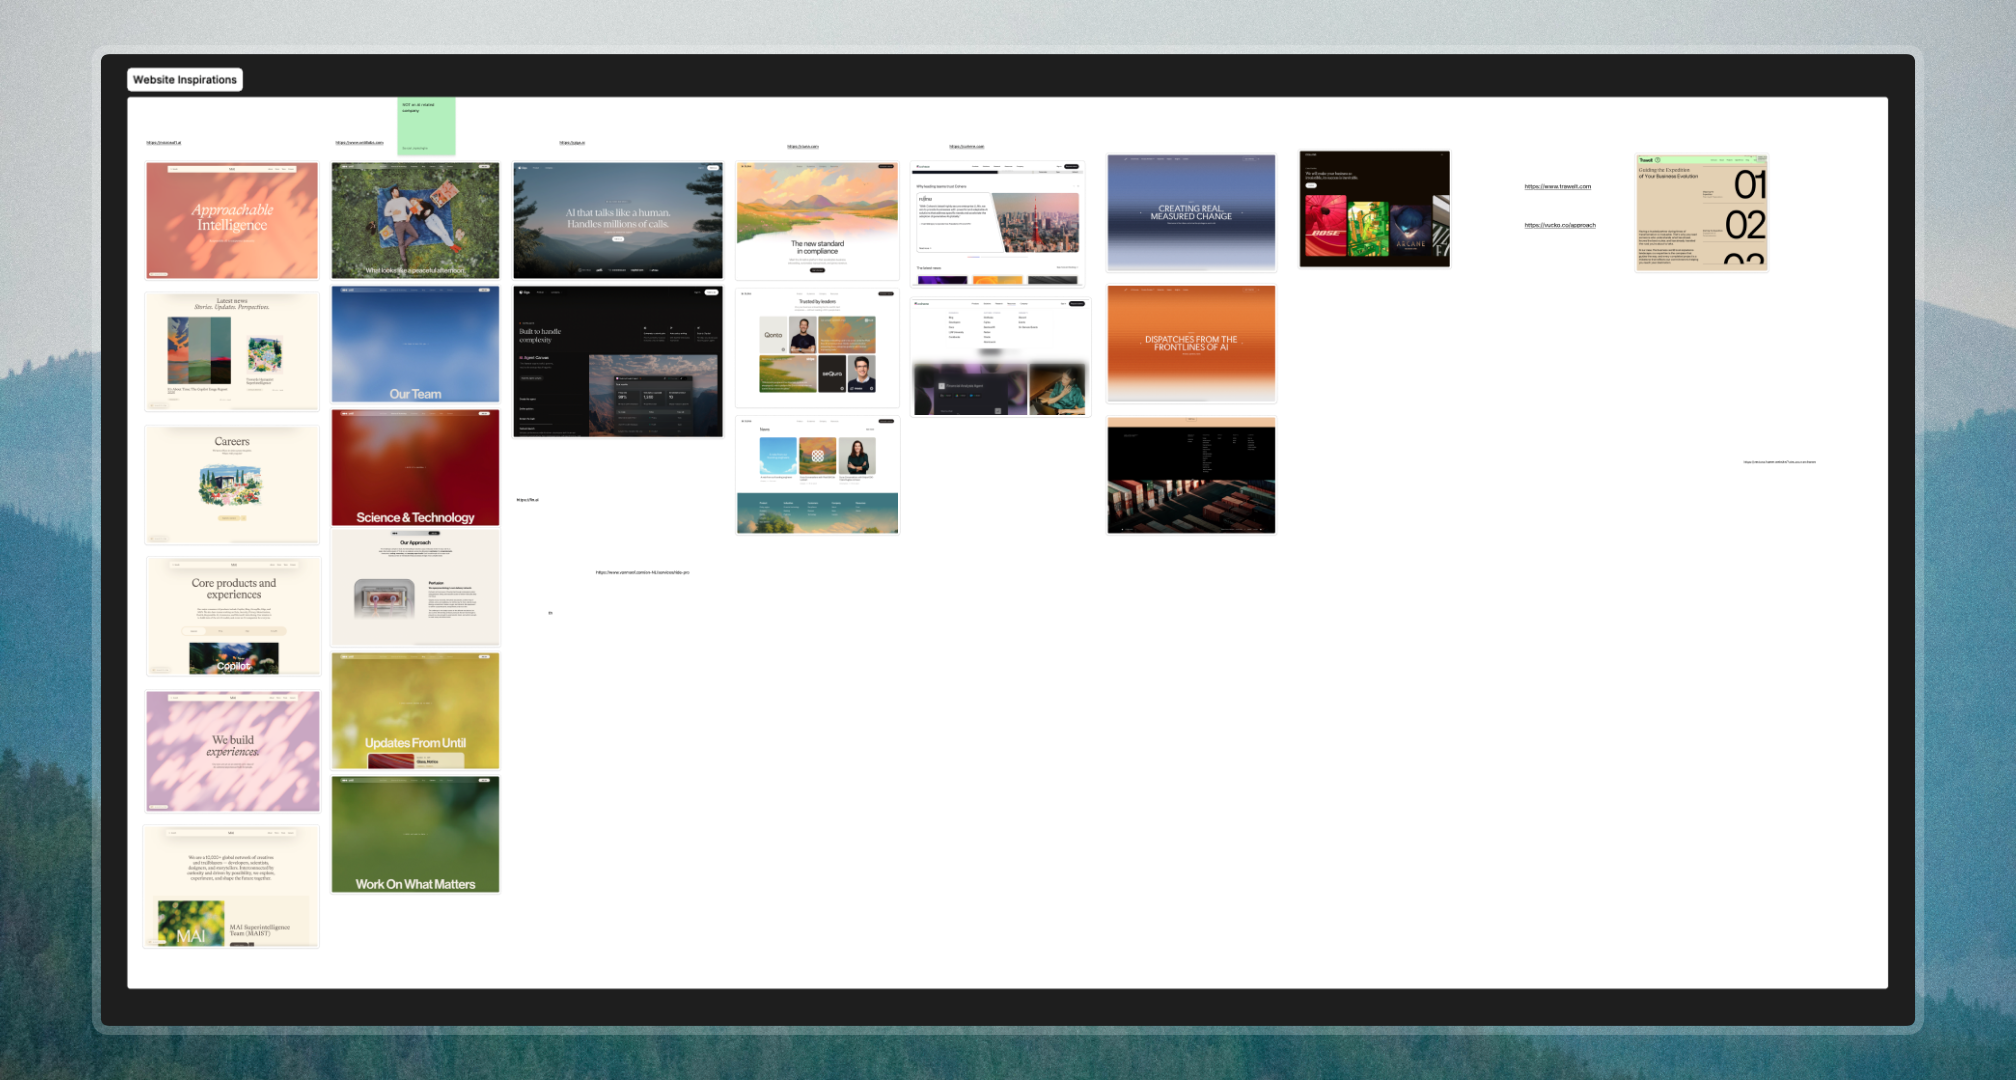Select the 'MAI Superintelligence Team' thumbnail
Image resolution: width=2016 pixels, height=1080 pixels.
[x=231, y=887]
